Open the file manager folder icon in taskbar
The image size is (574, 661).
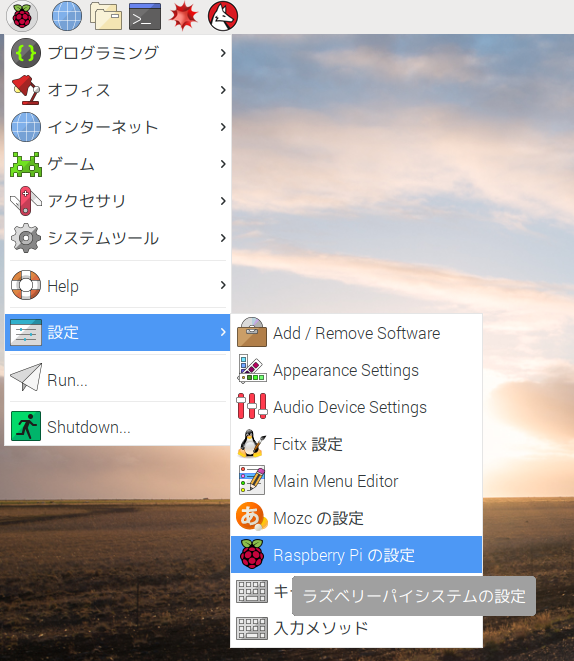tap(106, 16)
